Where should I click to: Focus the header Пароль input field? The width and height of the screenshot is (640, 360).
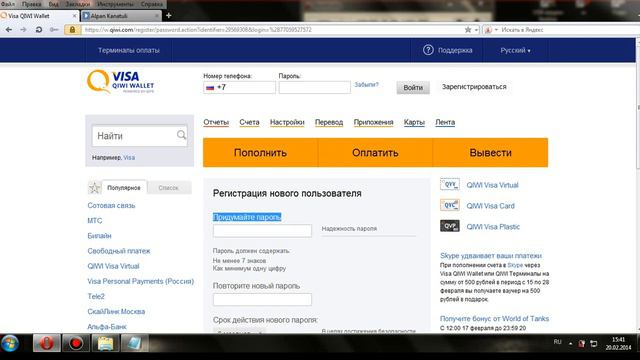pos(315,87)
